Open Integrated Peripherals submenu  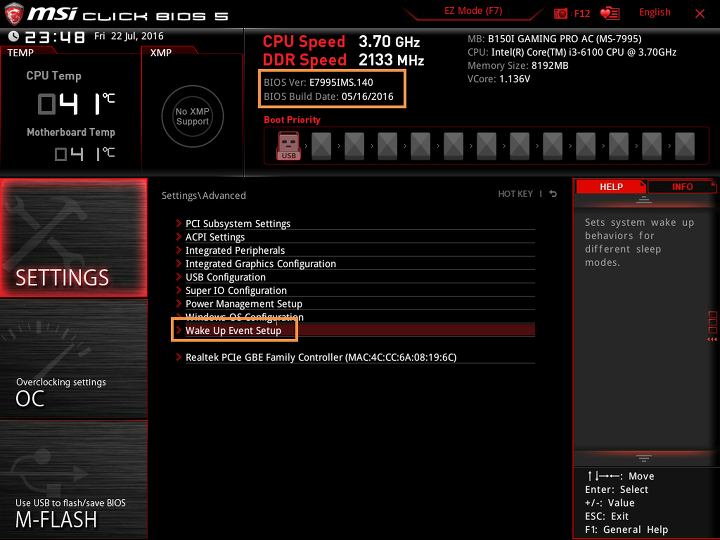click(x=355, y=250)
